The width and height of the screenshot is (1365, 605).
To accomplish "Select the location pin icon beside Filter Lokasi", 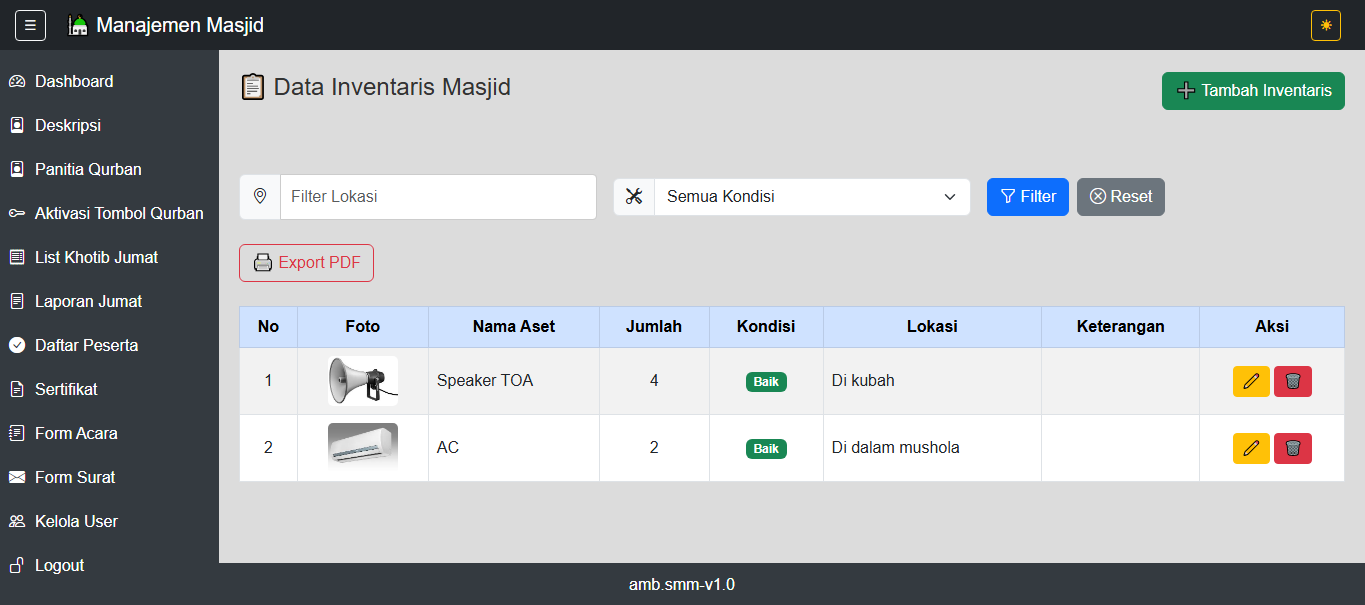I will point(259,196).
